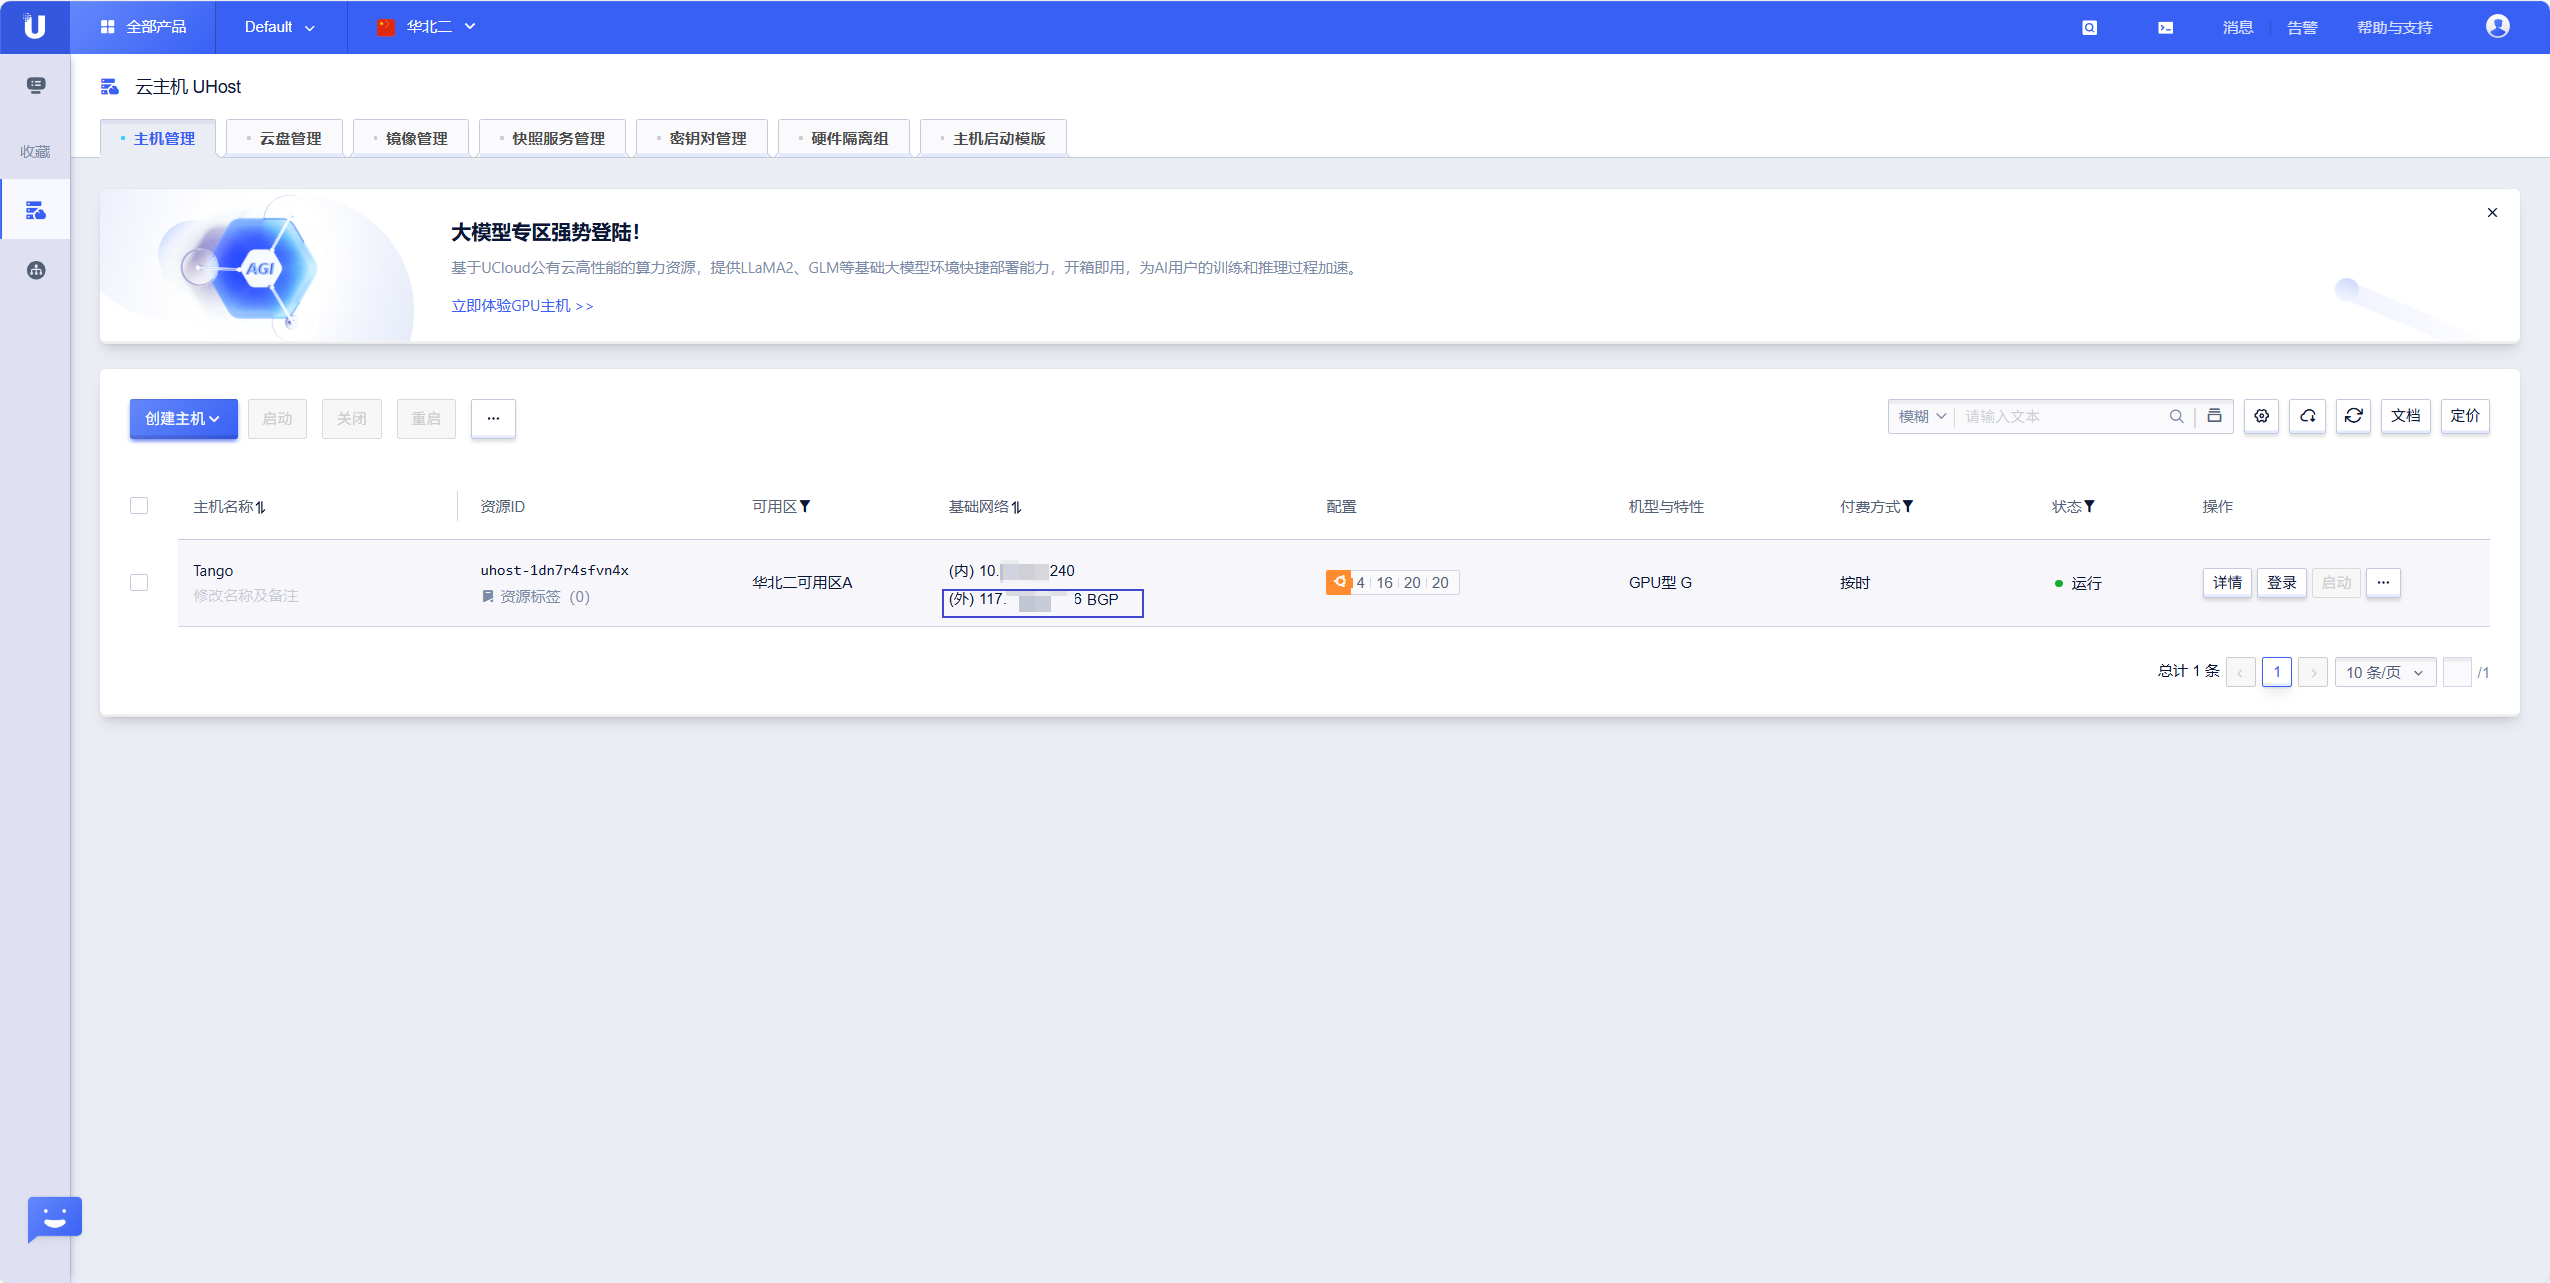
Task: Open the 定价 button
Action: click(x=2465, y=416)
